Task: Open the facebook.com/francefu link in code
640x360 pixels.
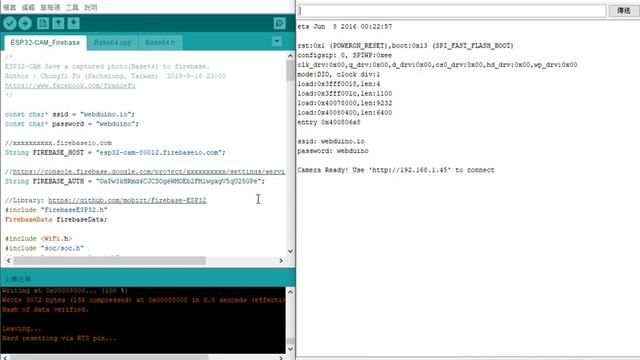Action: [x=70, y=86]
